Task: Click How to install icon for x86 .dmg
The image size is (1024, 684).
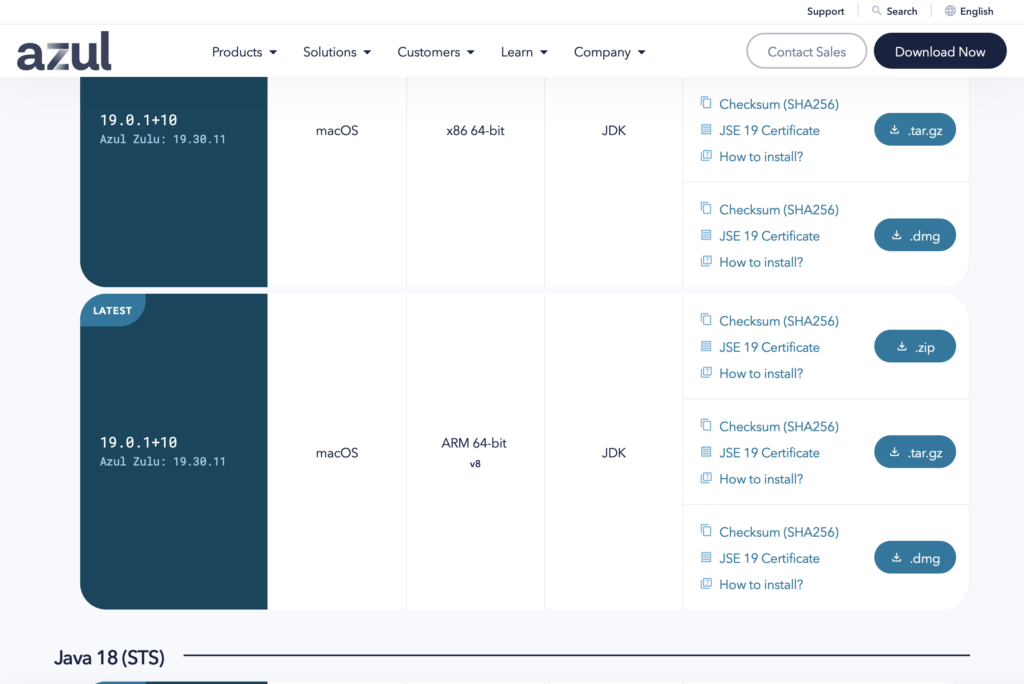Action: [x=706, y=262]
